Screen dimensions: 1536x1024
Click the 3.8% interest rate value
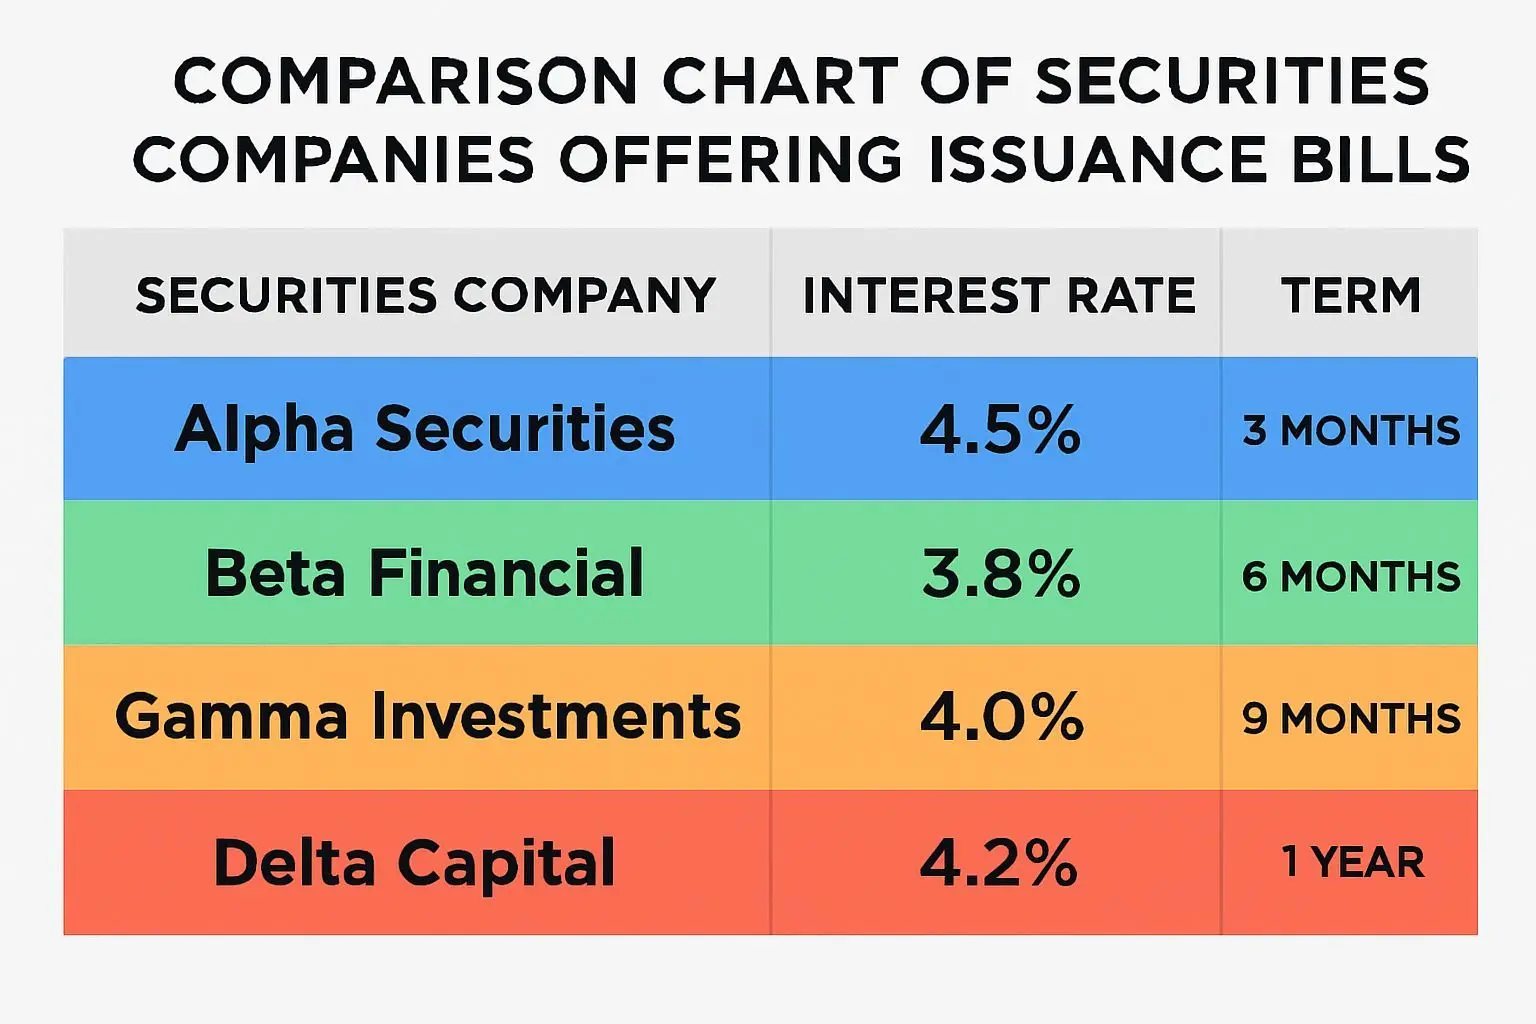(1000, 574)
